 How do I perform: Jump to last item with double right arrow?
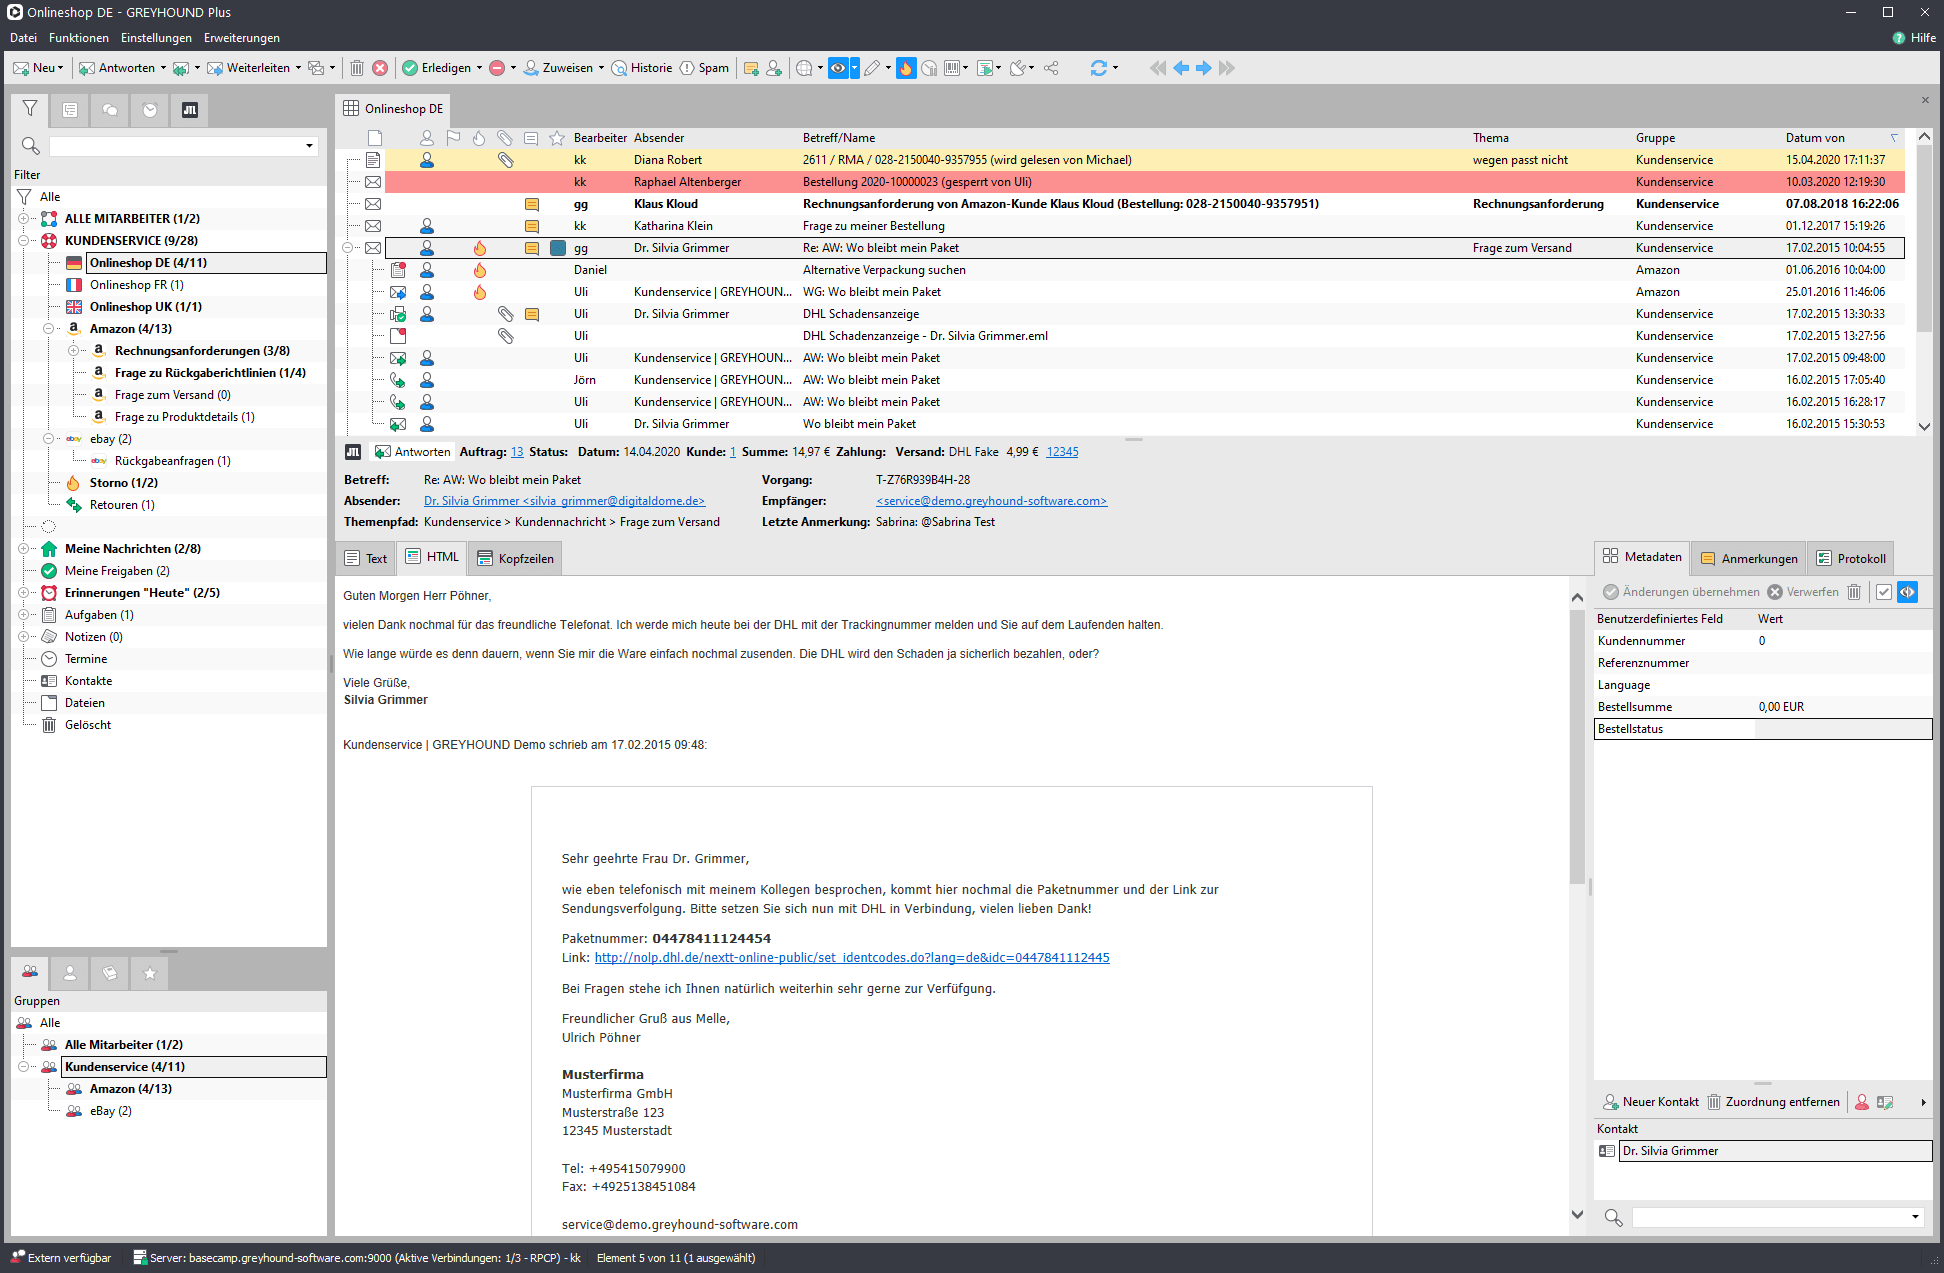pyautogui.click(x=1227, y=68)
